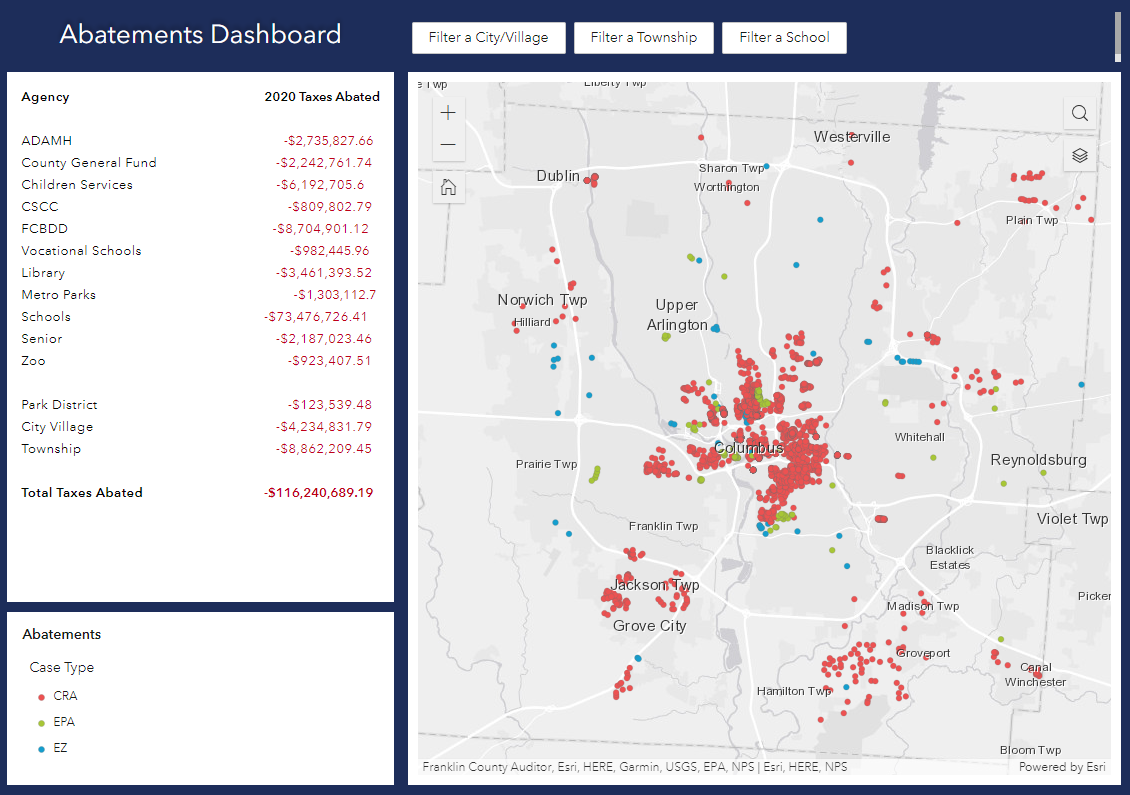Viewport: 1130px width, 795px height.
Task: Click the page scrollbar at top right
Action: [1118, 36]
